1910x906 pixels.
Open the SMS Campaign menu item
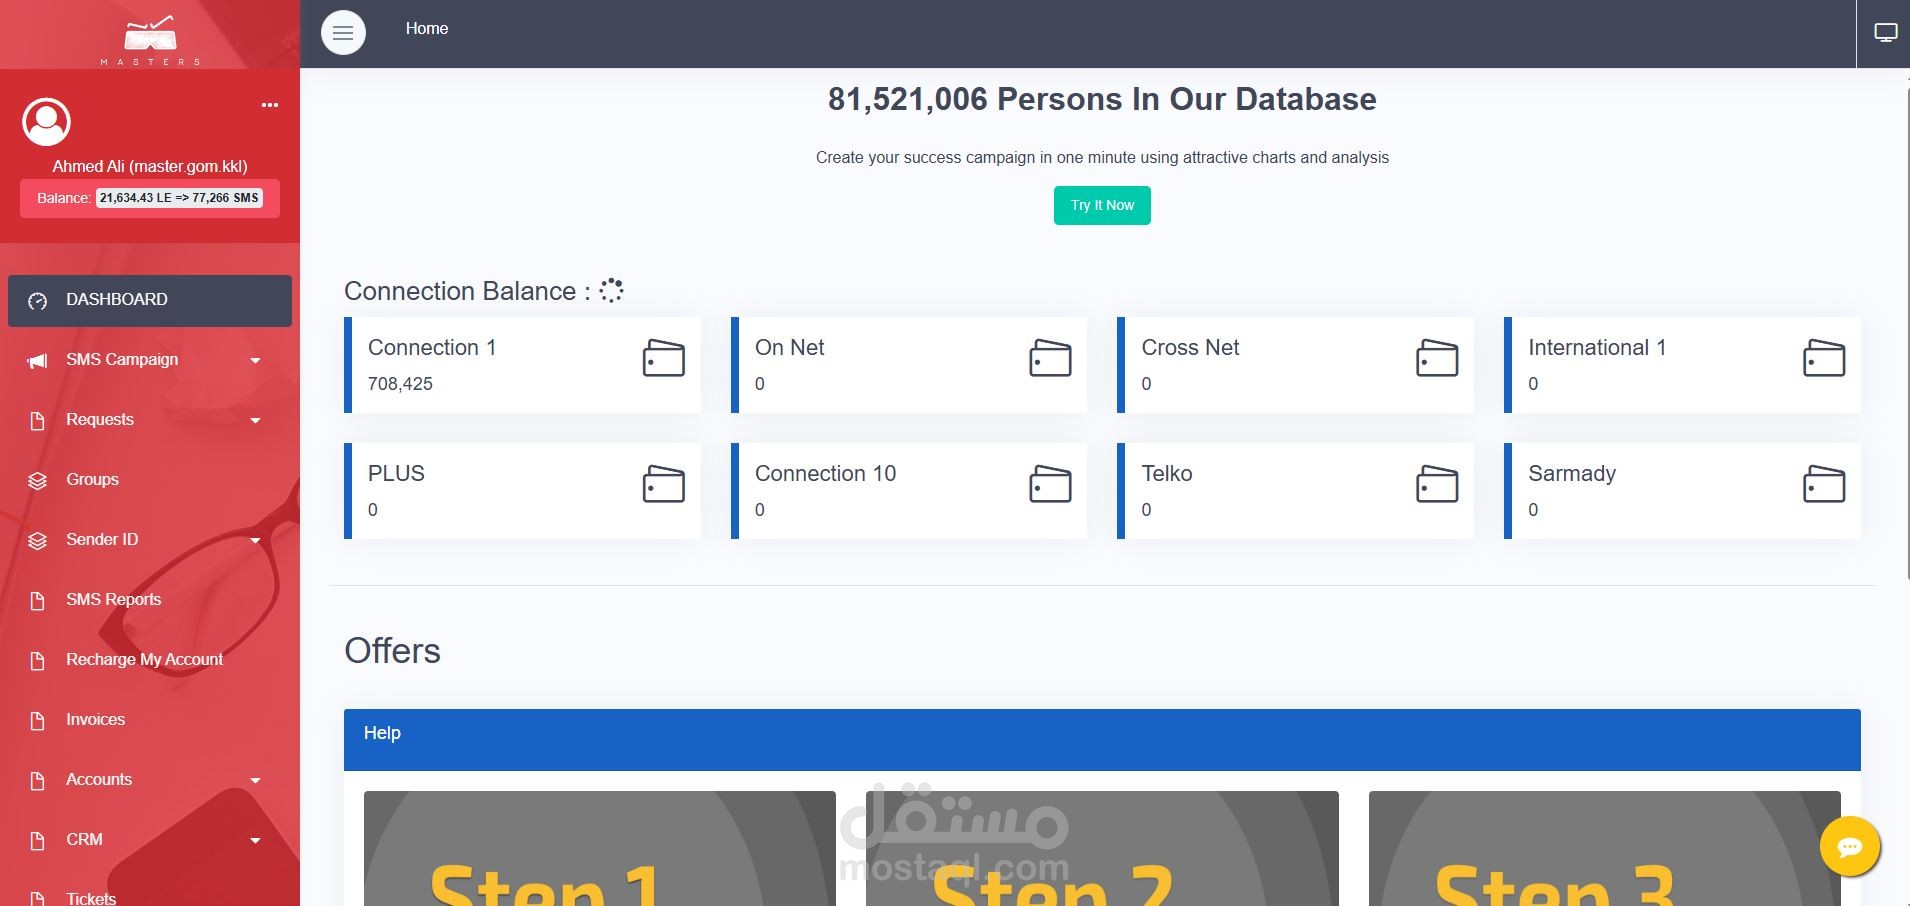[x=150, y=360]
